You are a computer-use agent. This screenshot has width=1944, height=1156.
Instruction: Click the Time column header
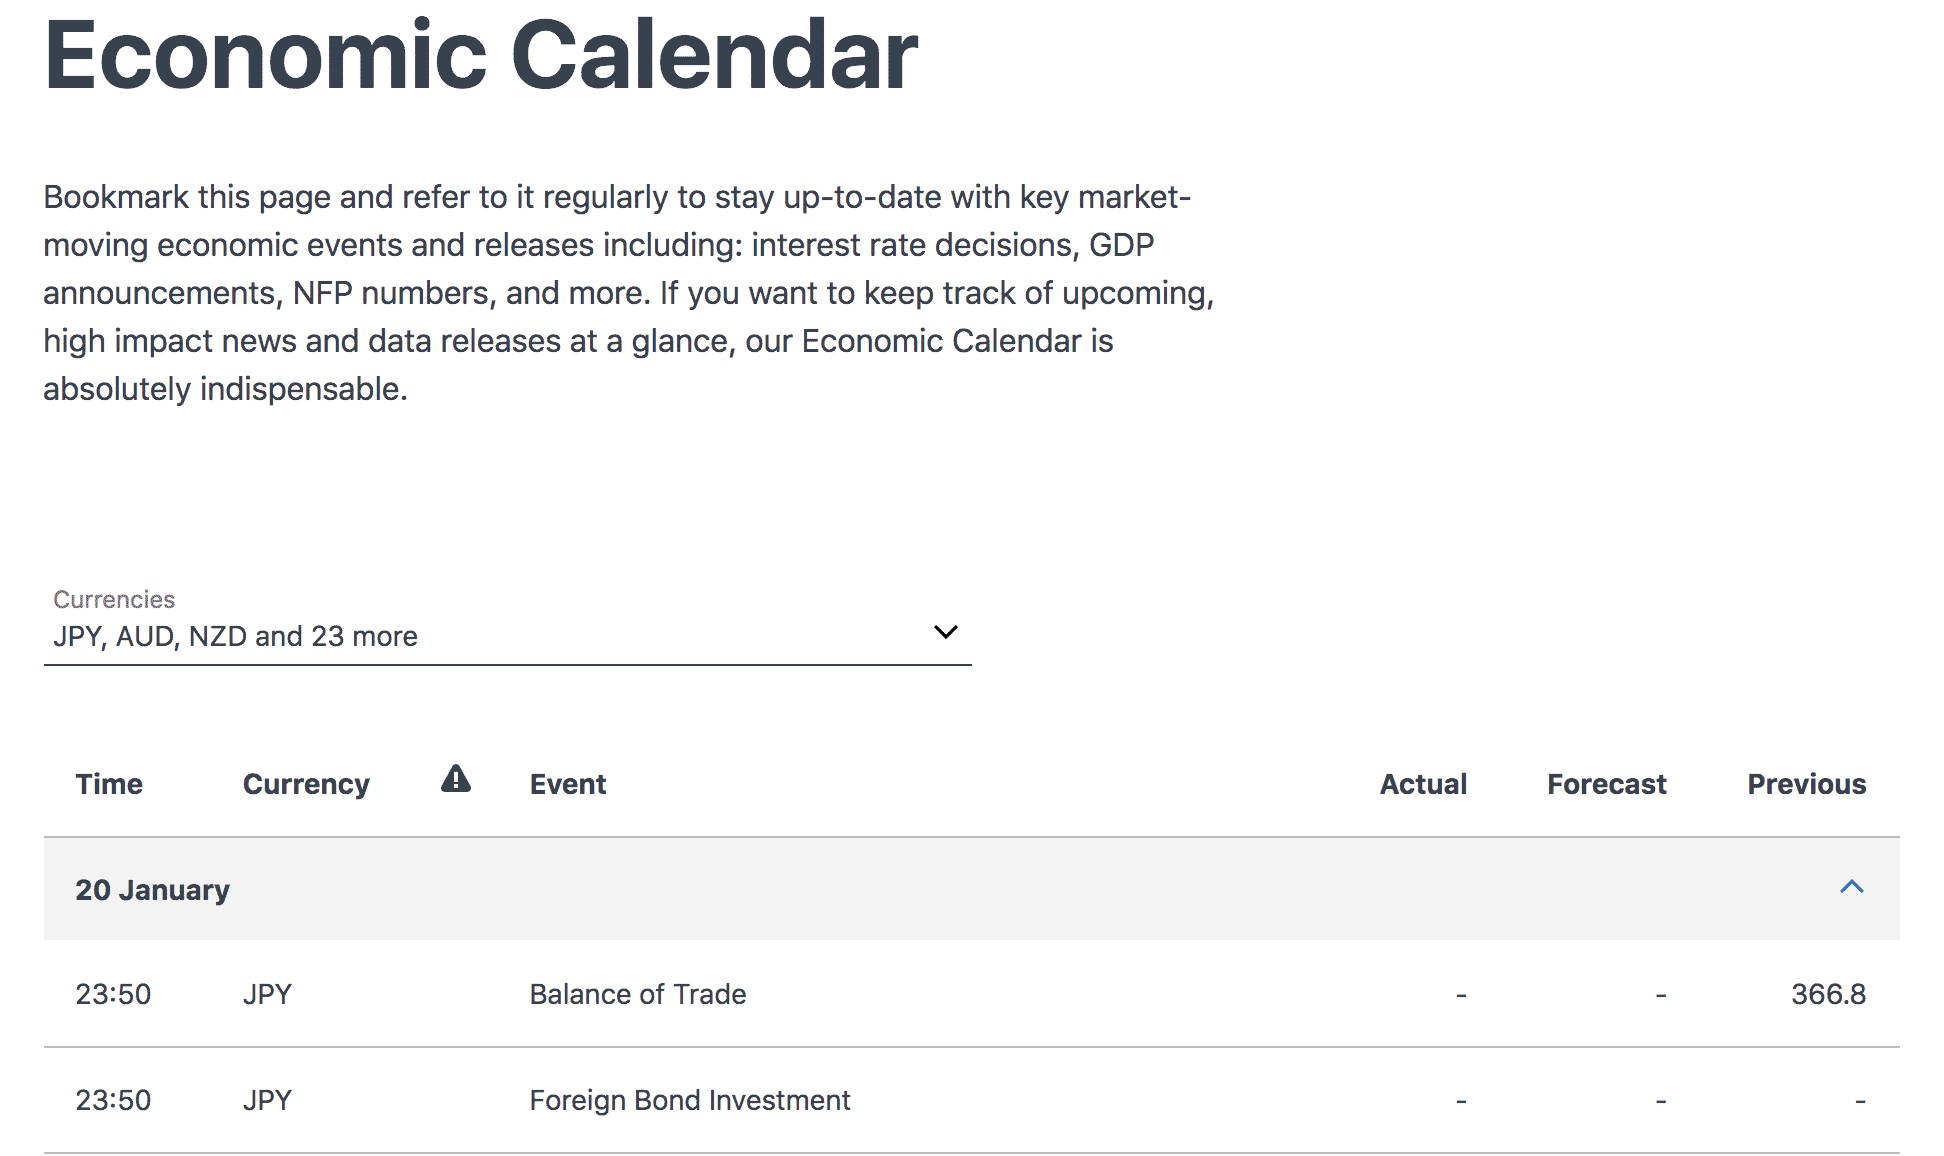[109, 784]
